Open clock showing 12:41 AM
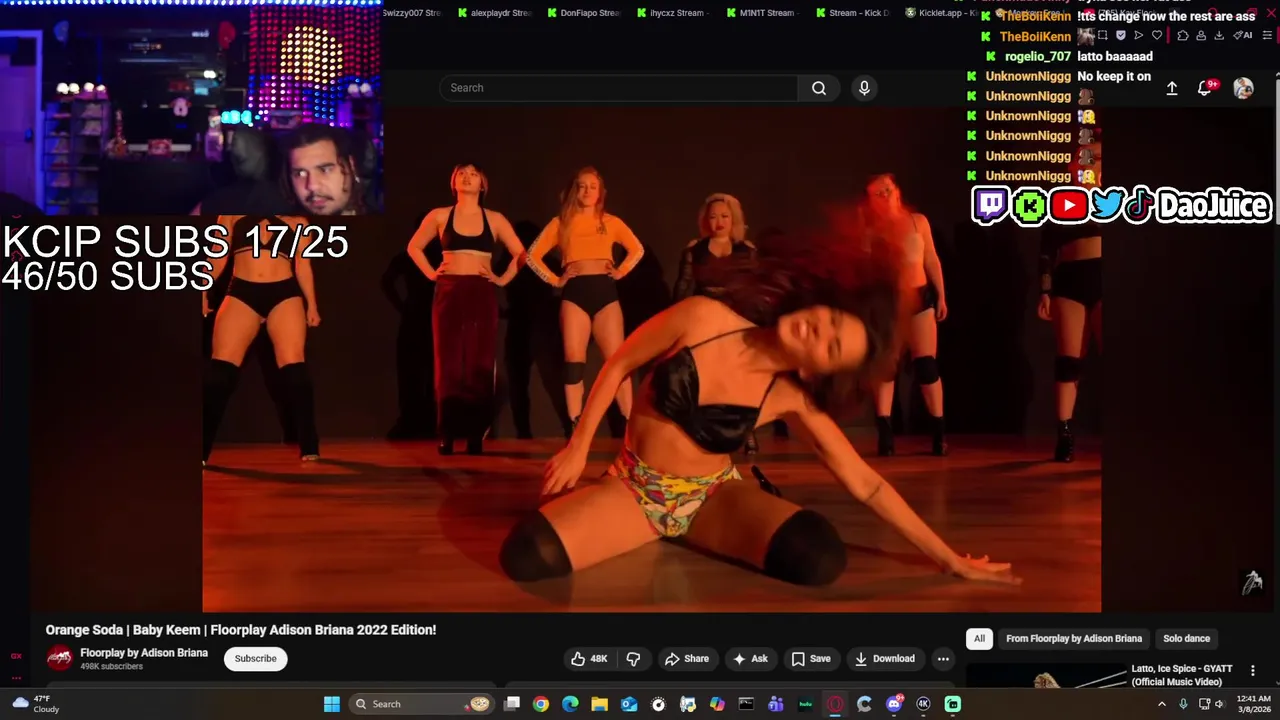Viewport: 1280px width, 720px height. (x=1253, y=704)
